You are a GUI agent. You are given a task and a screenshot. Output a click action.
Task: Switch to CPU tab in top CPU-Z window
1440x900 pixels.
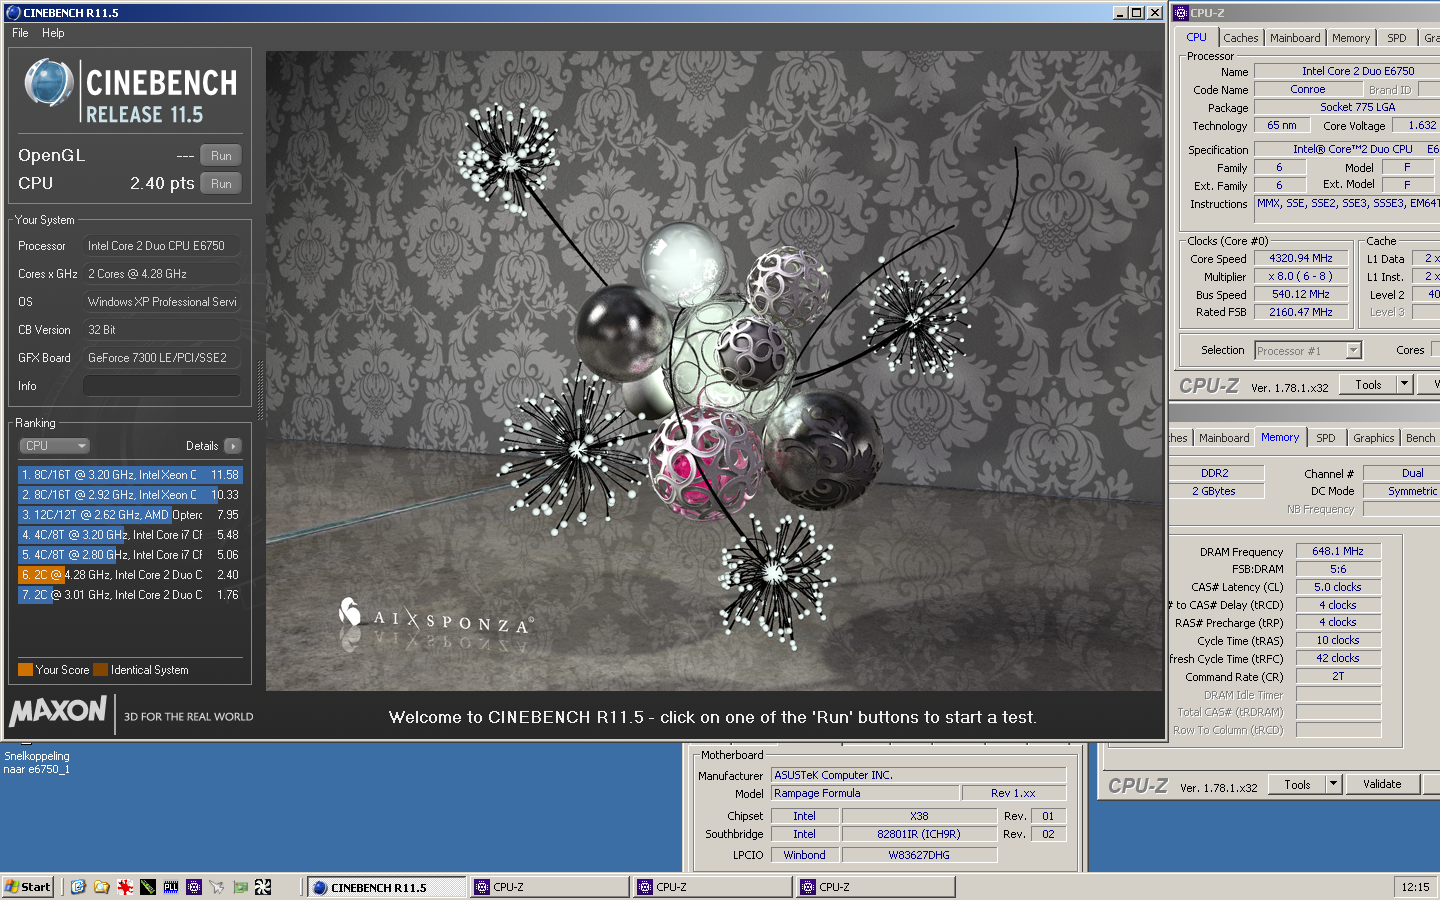coord(1196,38)
